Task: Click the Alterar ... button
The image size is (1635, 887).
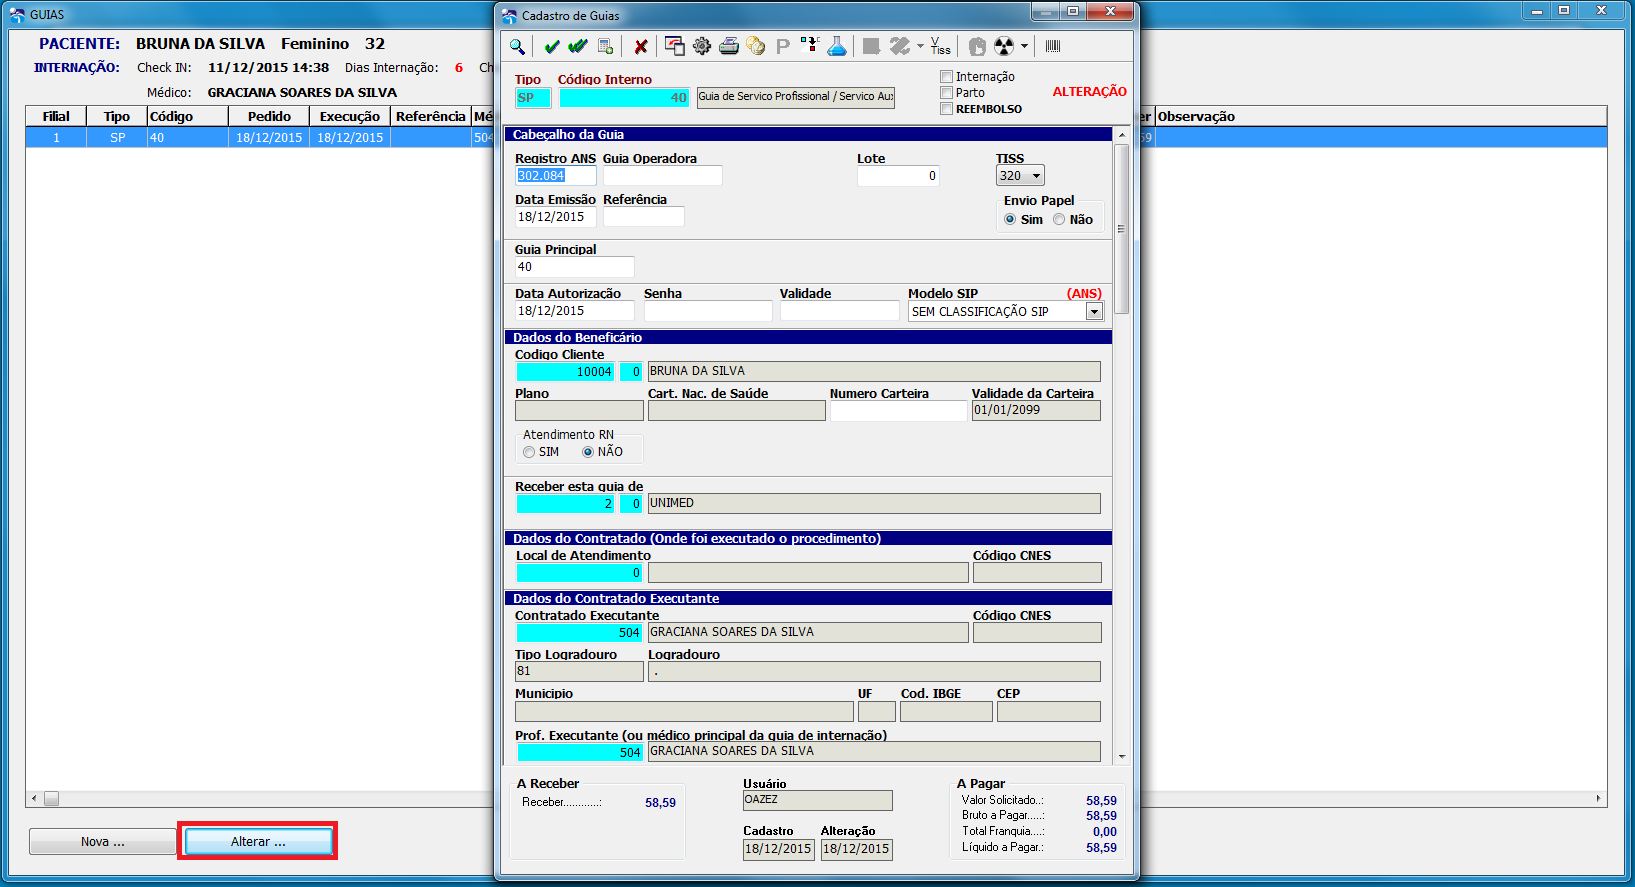Action: tap(258, 842)
